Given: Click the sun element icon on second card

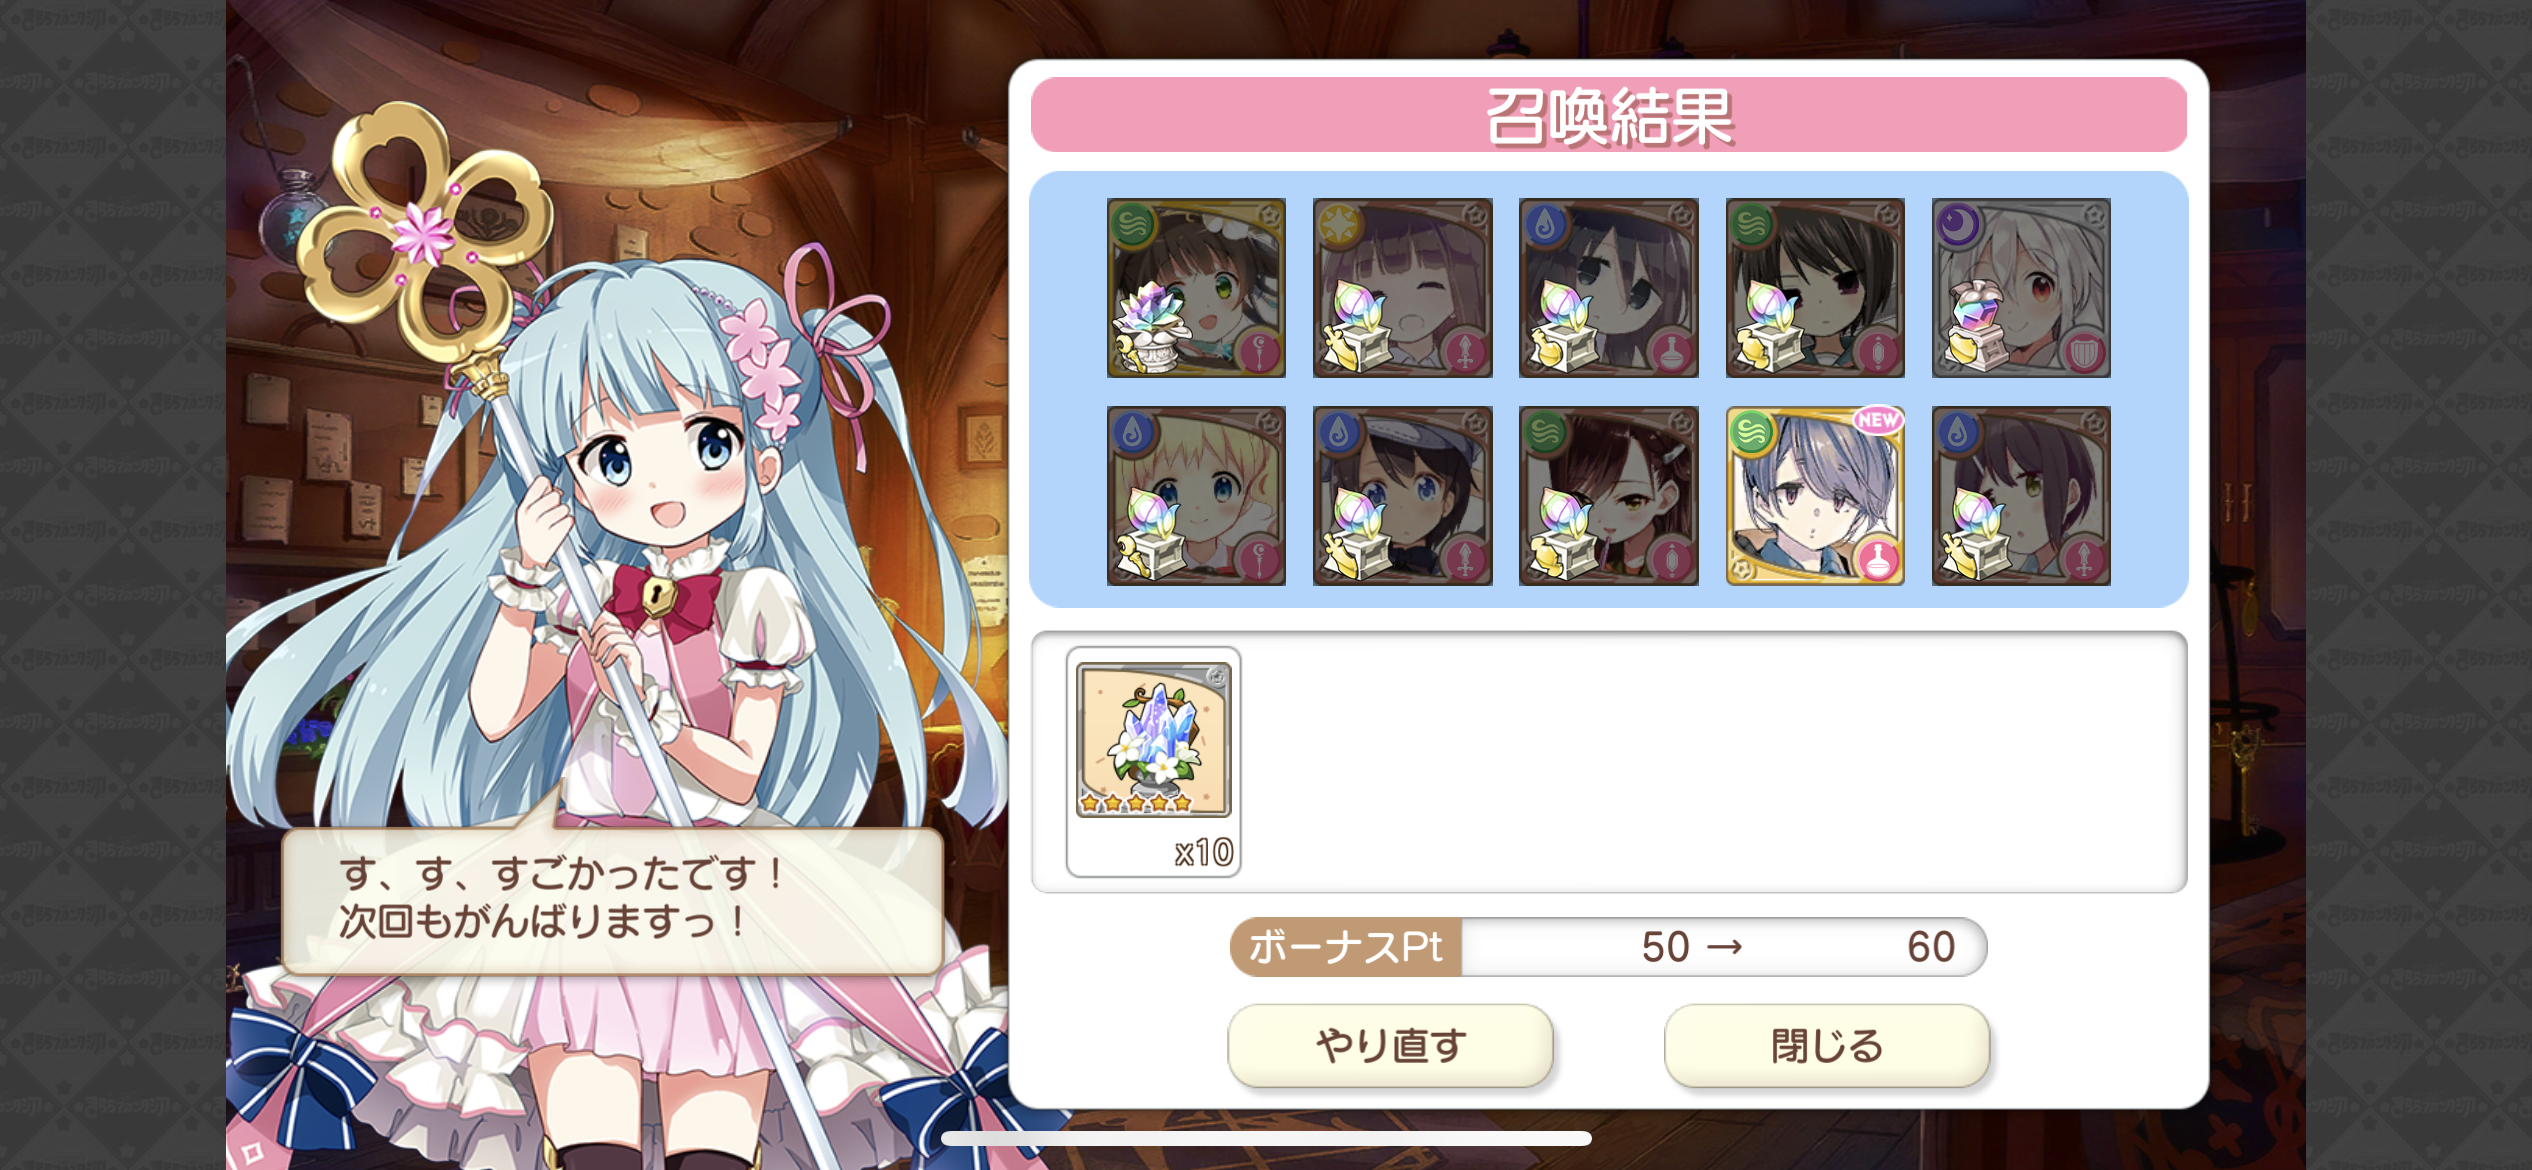Looking at the screenshot, I should coord(1339,225).
